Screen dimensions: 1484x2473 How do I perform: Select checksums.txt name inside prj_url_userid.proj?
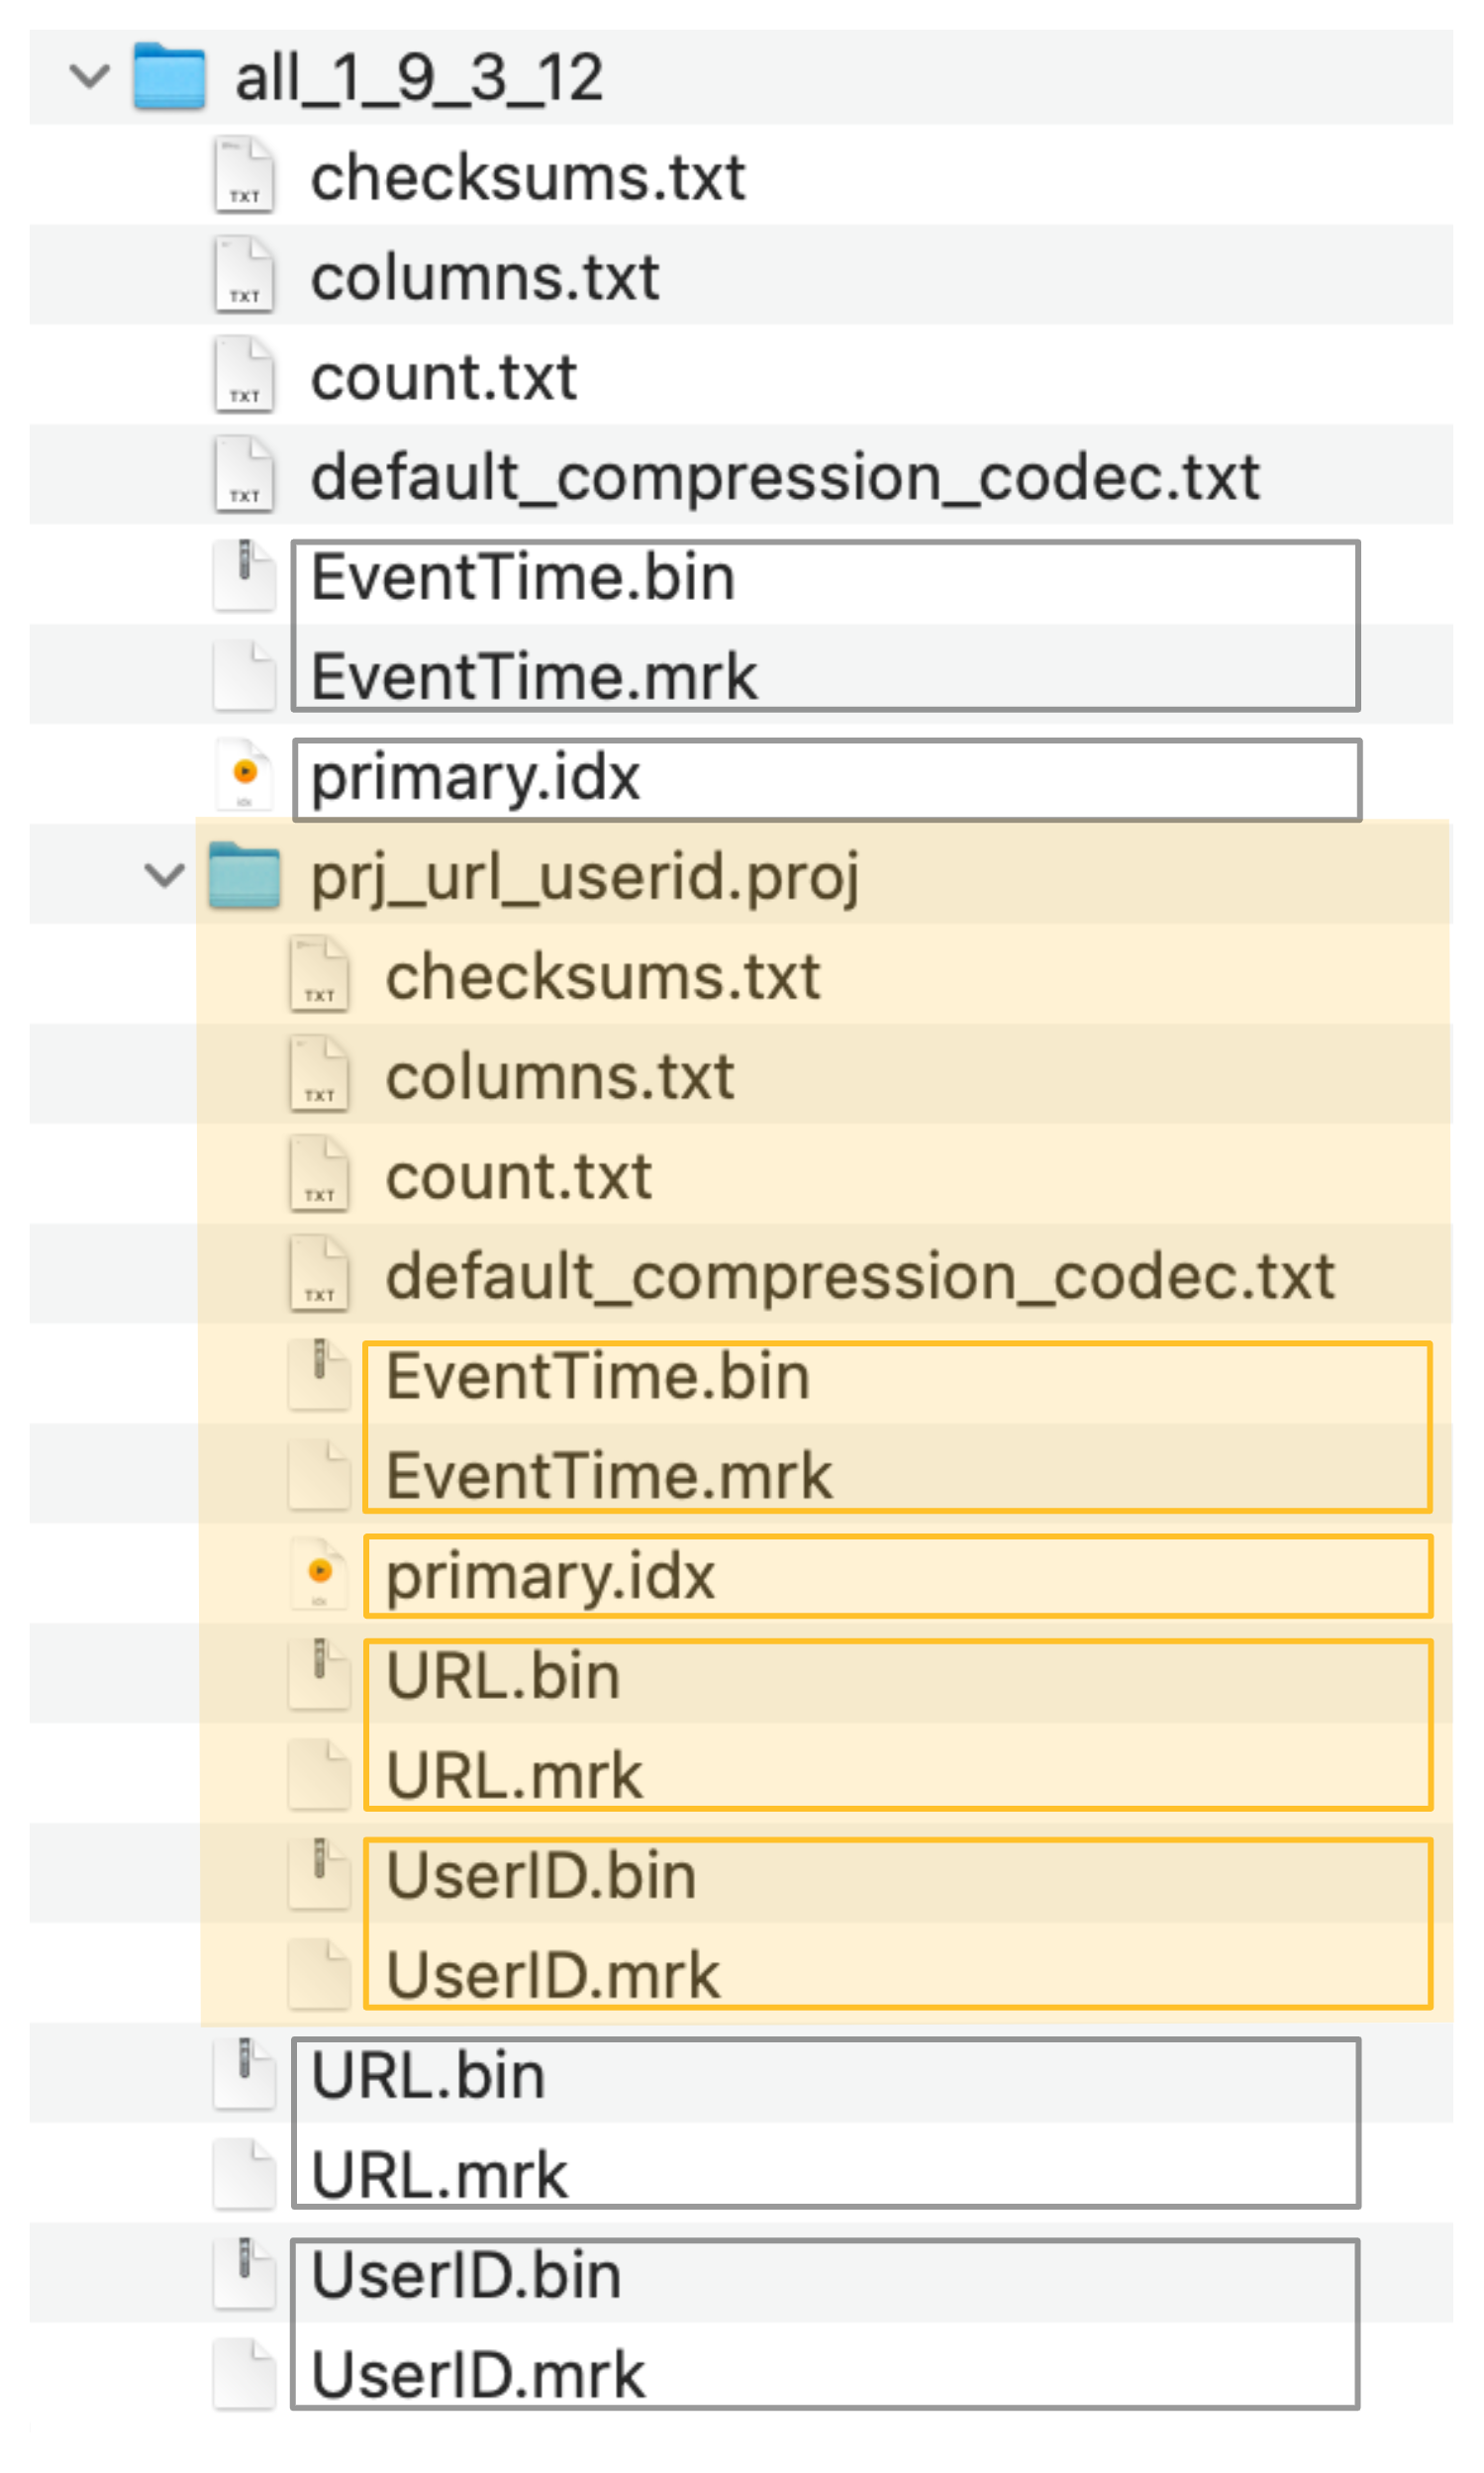point(603,977)
